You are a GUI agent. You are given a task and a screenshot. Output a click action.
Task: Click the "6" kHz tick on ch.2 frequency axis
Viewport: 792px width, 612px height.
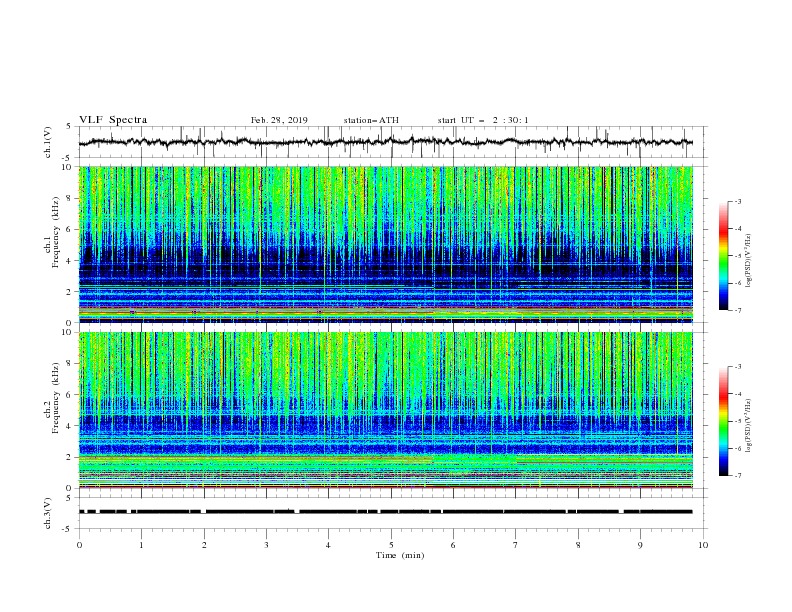(70, 395)
